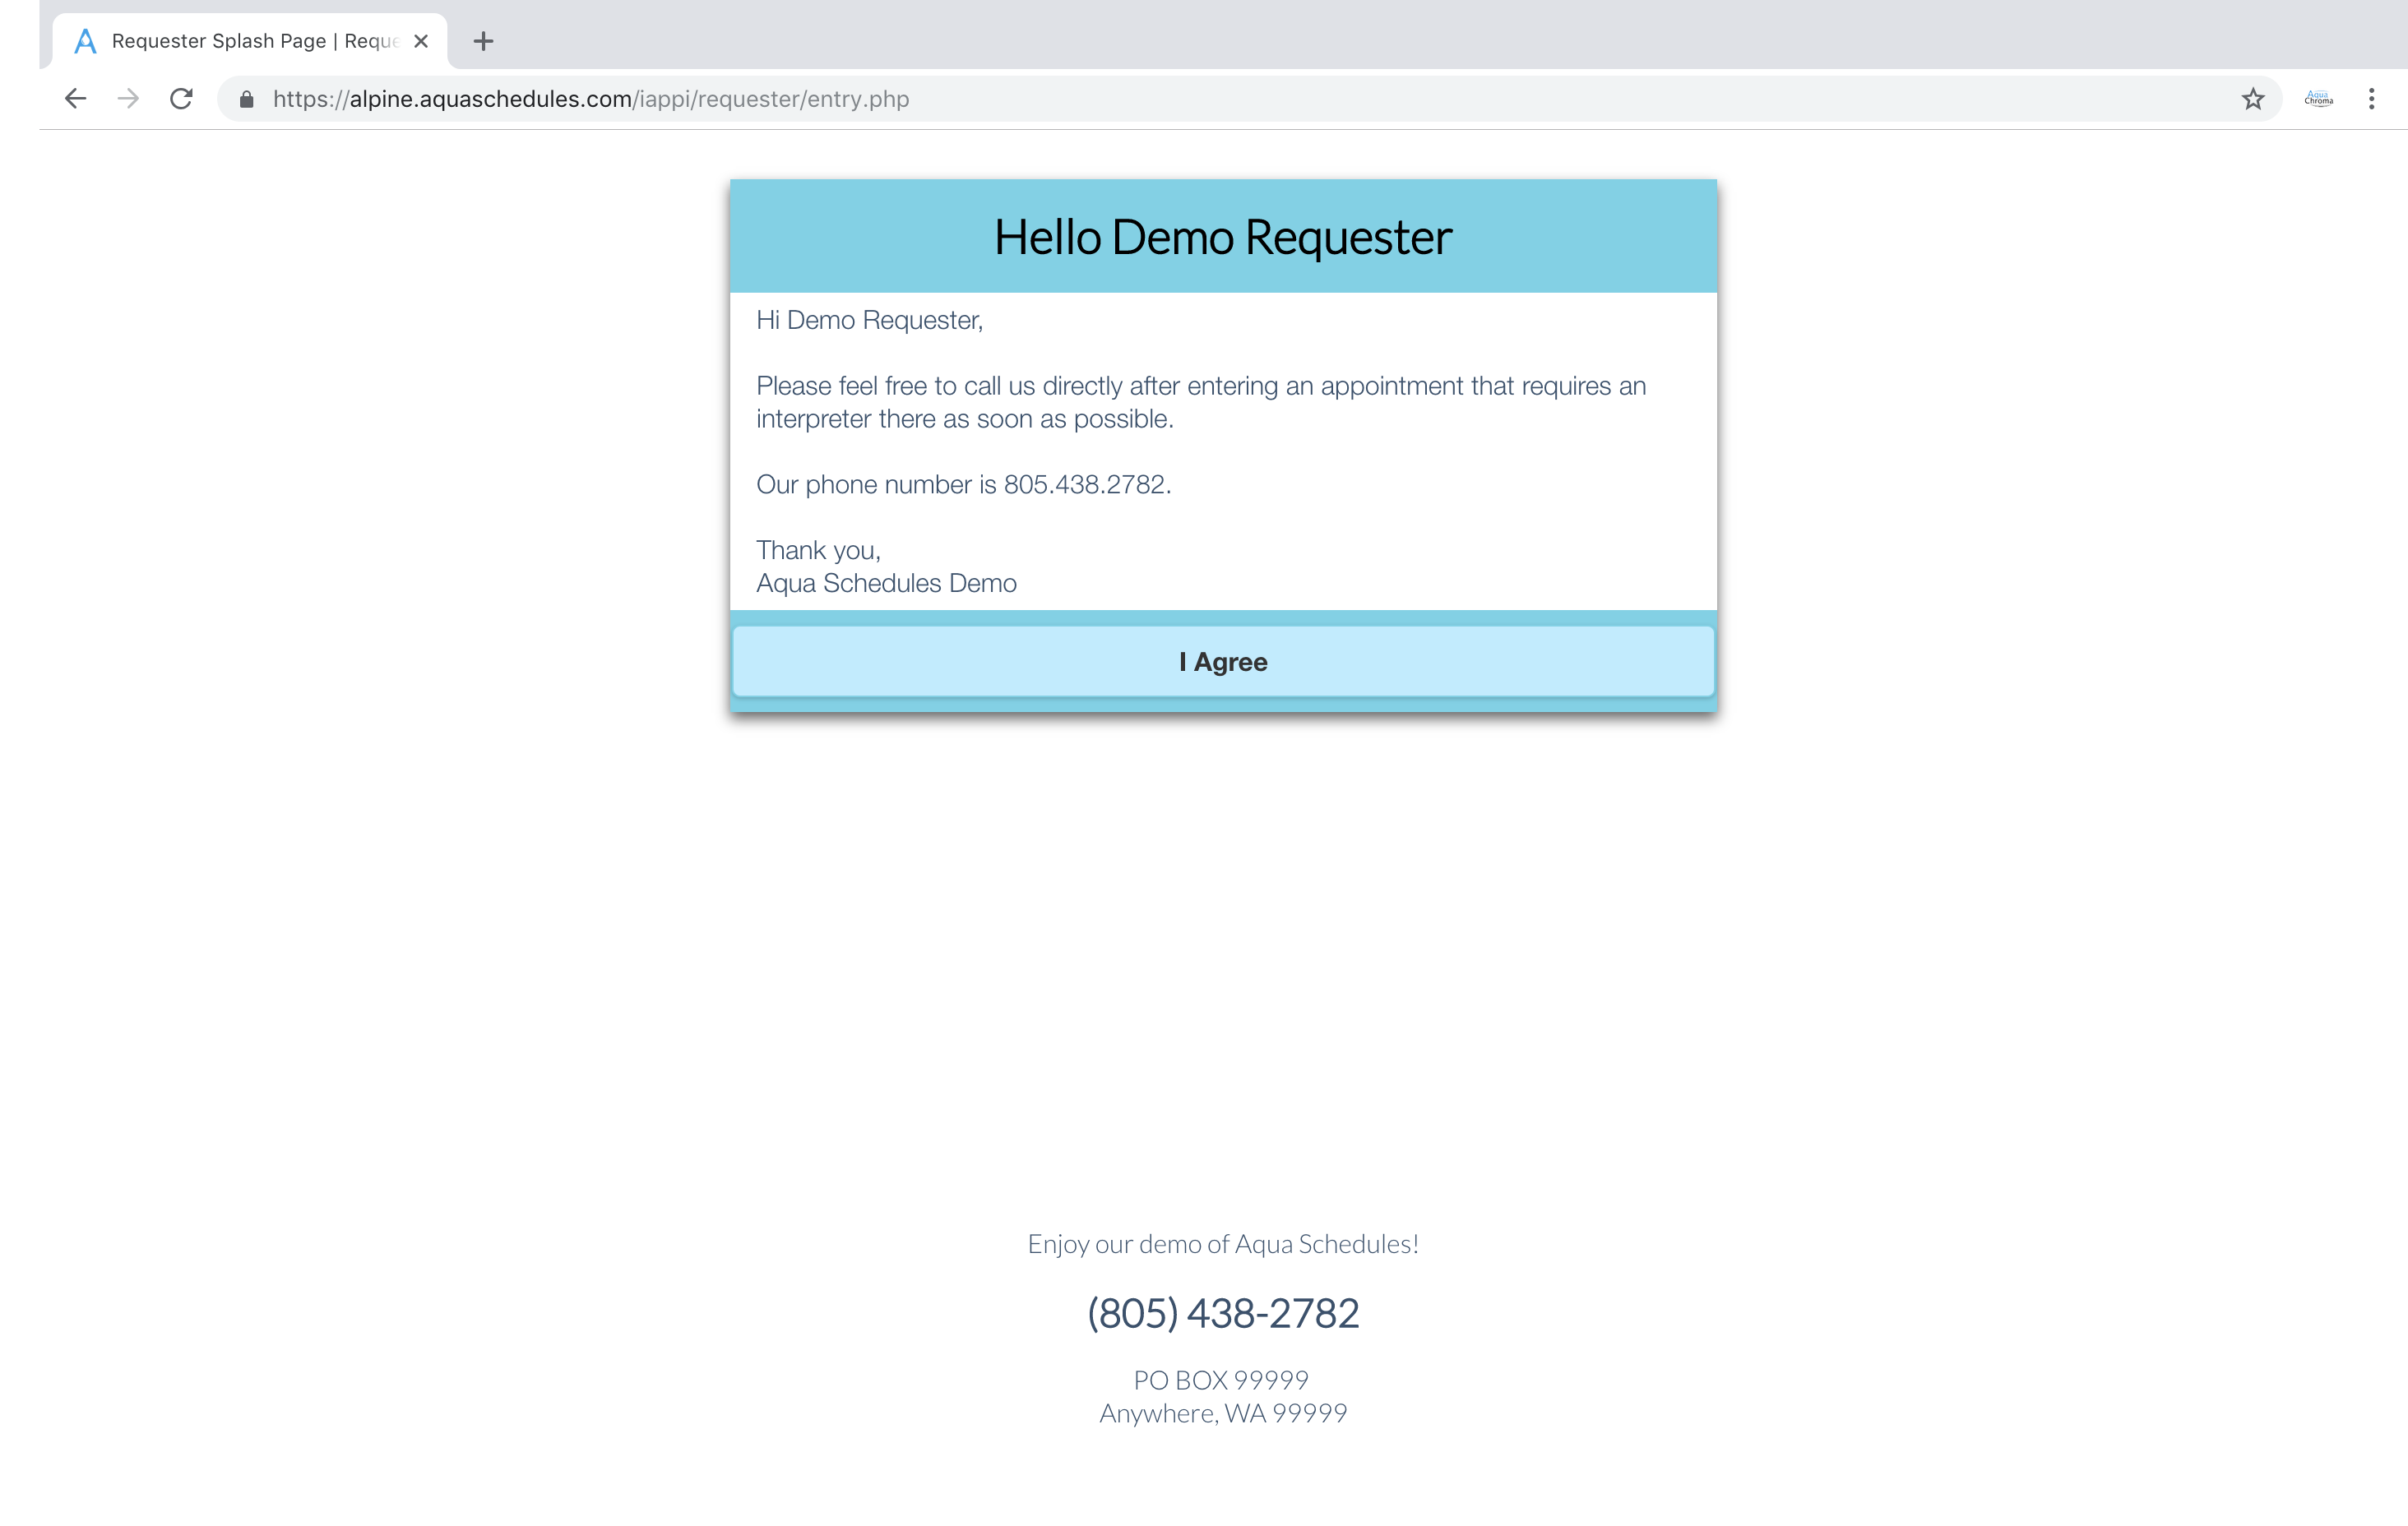
Task: Open a new tab with the plus button
Action: click(483, 41)
